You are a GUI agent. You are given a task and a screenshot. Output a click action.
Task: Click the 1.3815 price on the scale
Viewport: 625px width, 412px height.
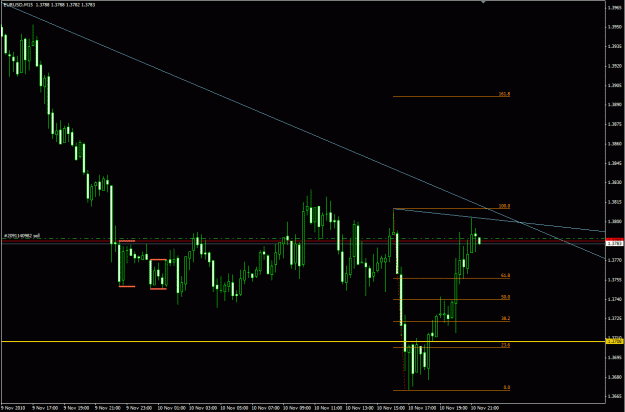pos(615,202)
